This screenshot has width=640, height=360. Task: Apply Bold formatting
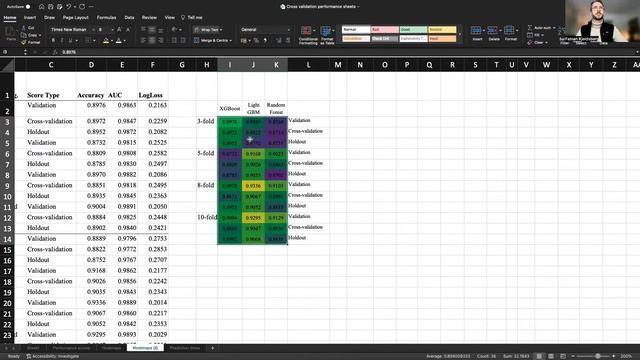(53, 40)
